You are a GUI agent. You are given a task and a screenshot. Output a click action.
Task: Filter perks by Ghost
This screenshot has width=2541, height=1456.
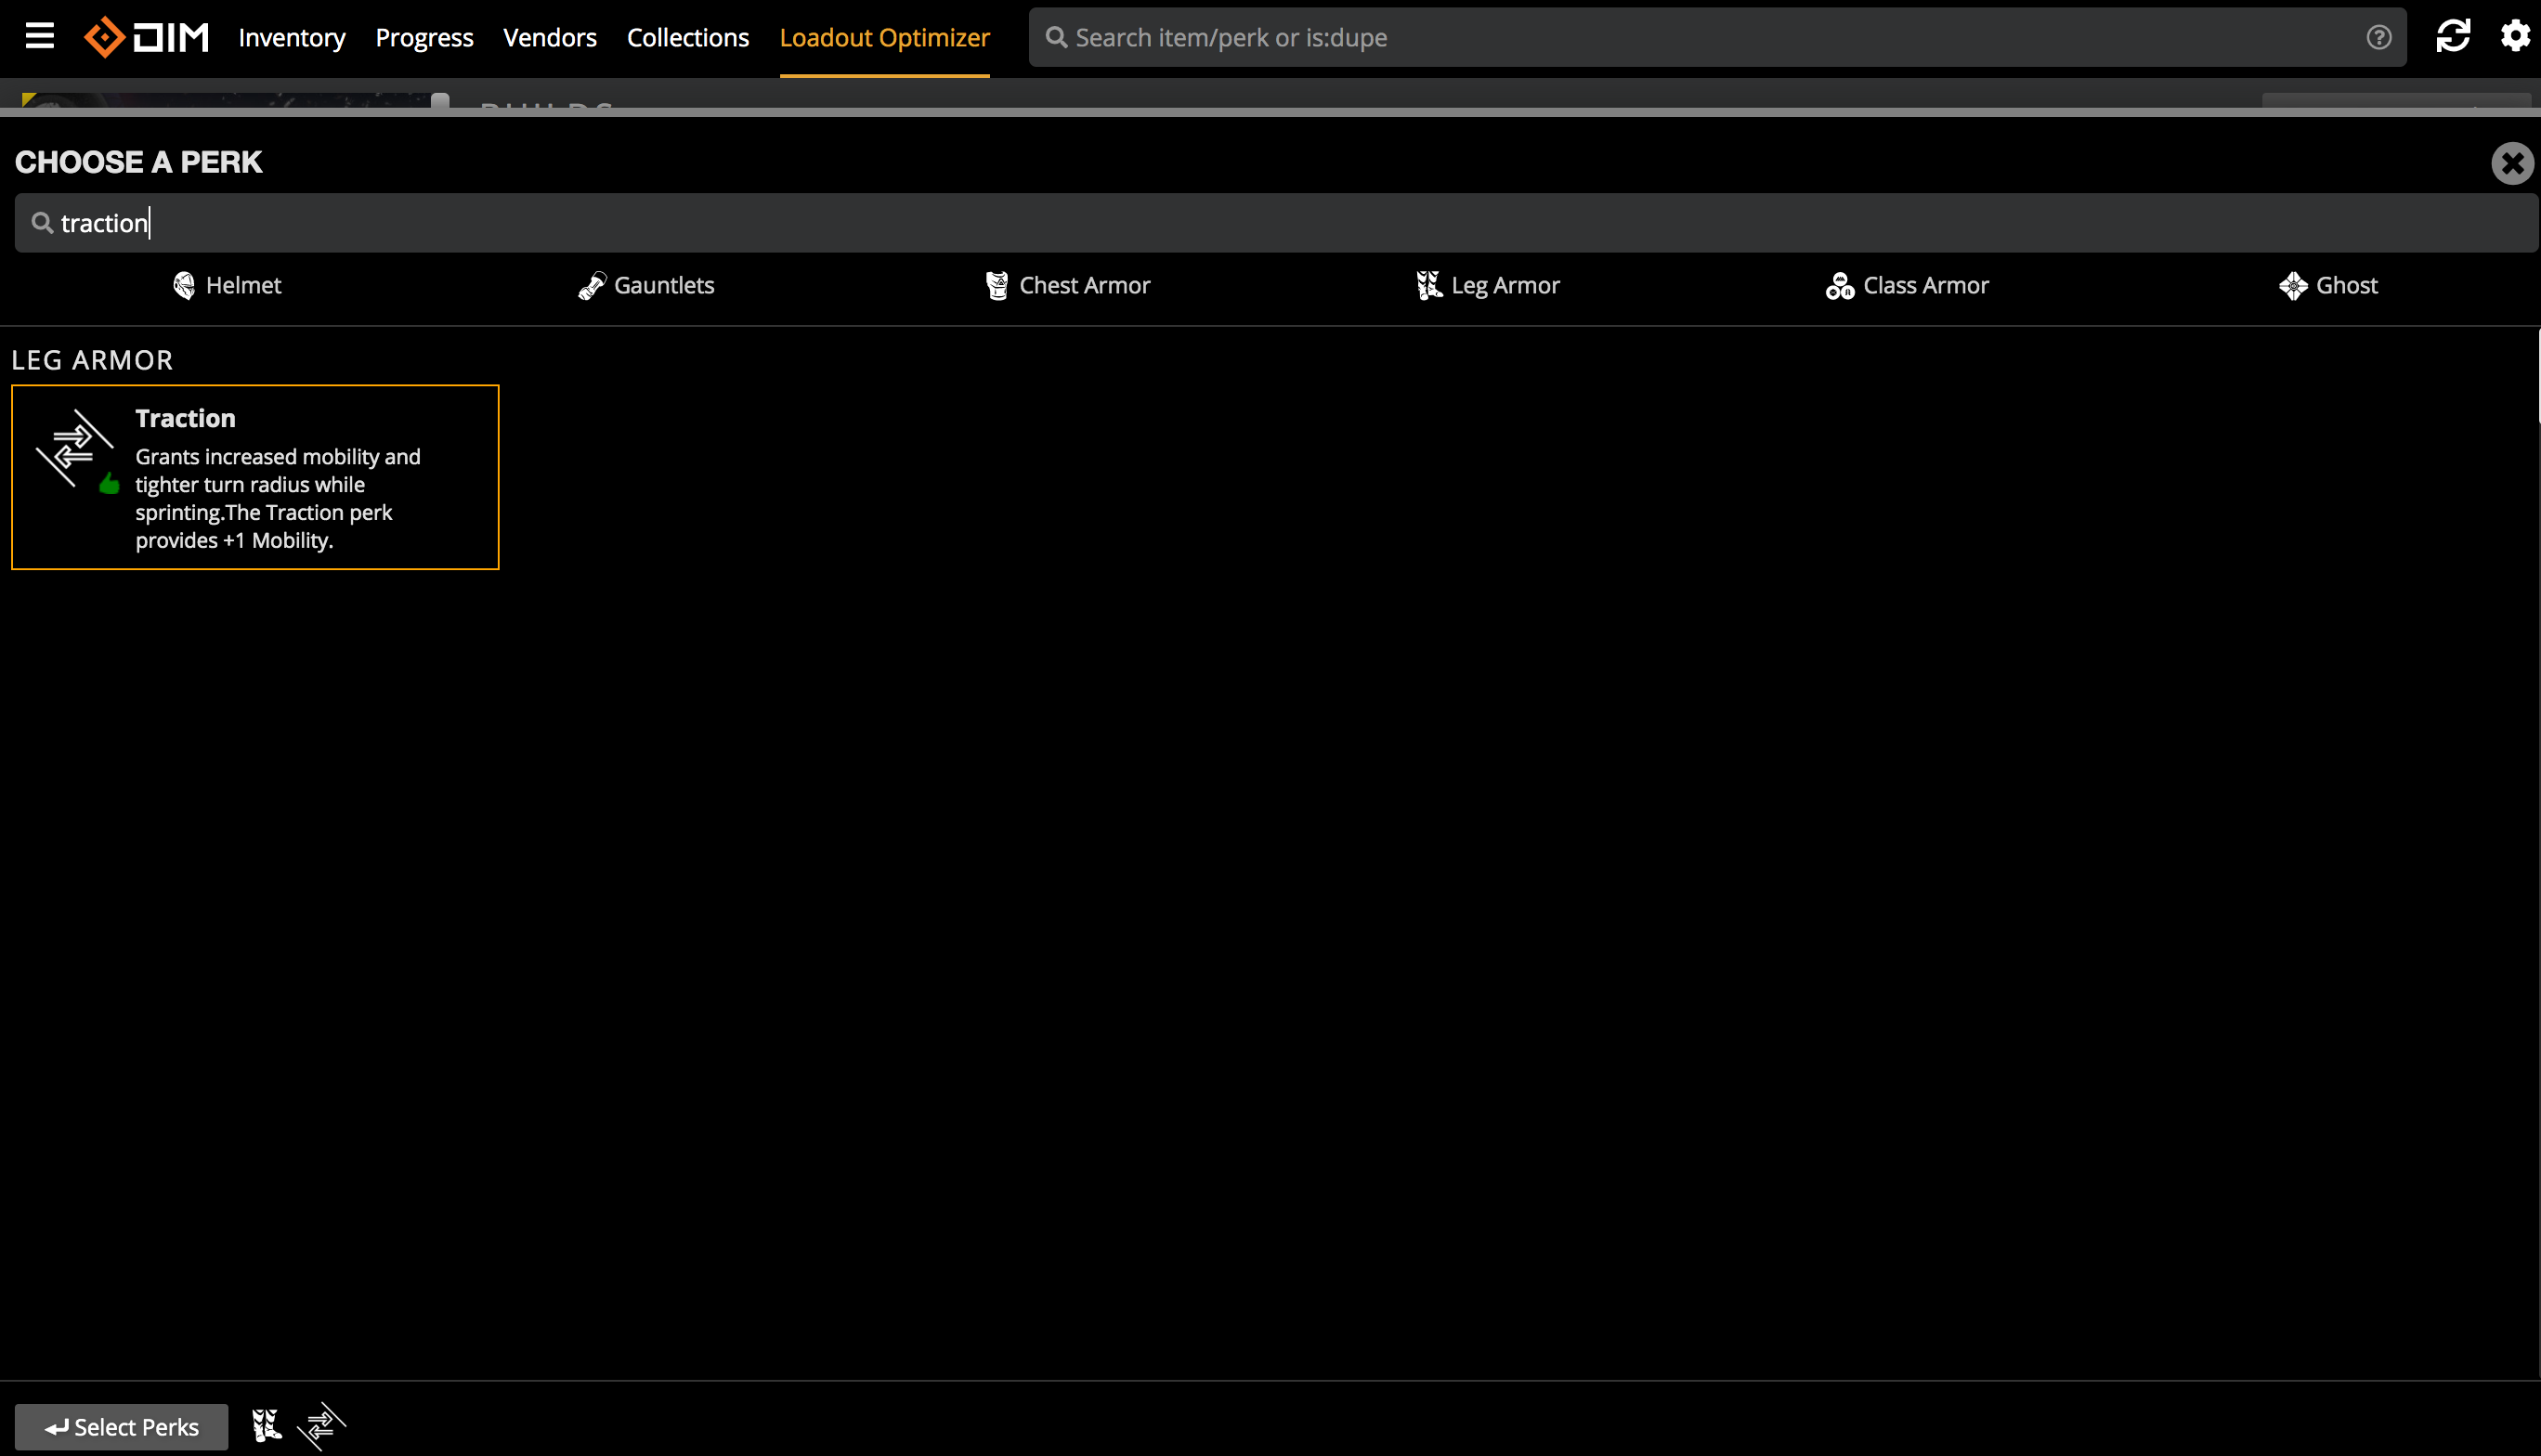(2329, 285)
